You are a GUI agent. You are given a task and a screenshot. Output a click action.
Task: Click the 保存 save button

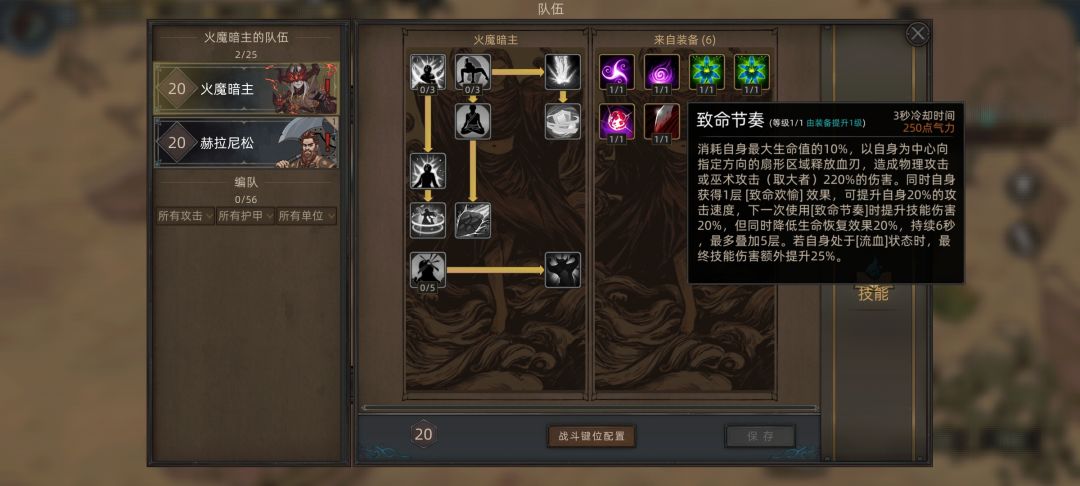[760, 436]
